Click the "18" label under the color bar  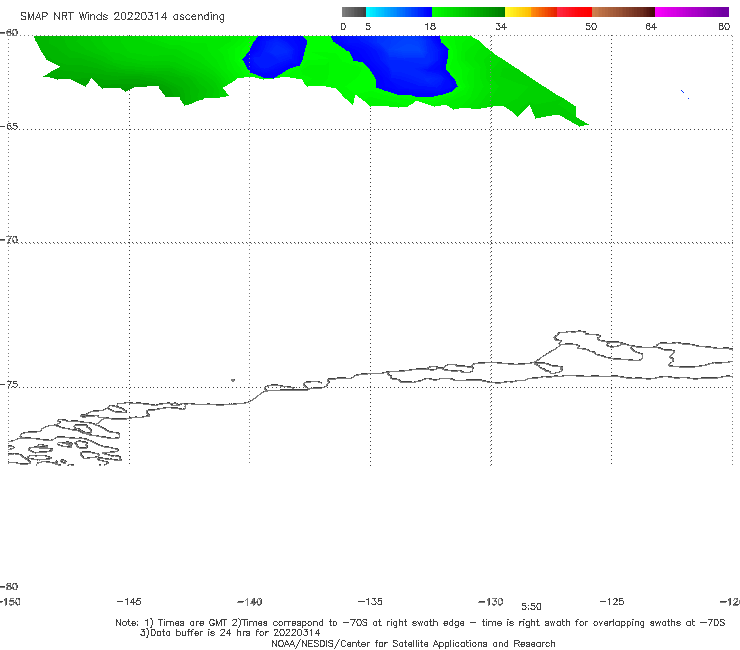430,26
